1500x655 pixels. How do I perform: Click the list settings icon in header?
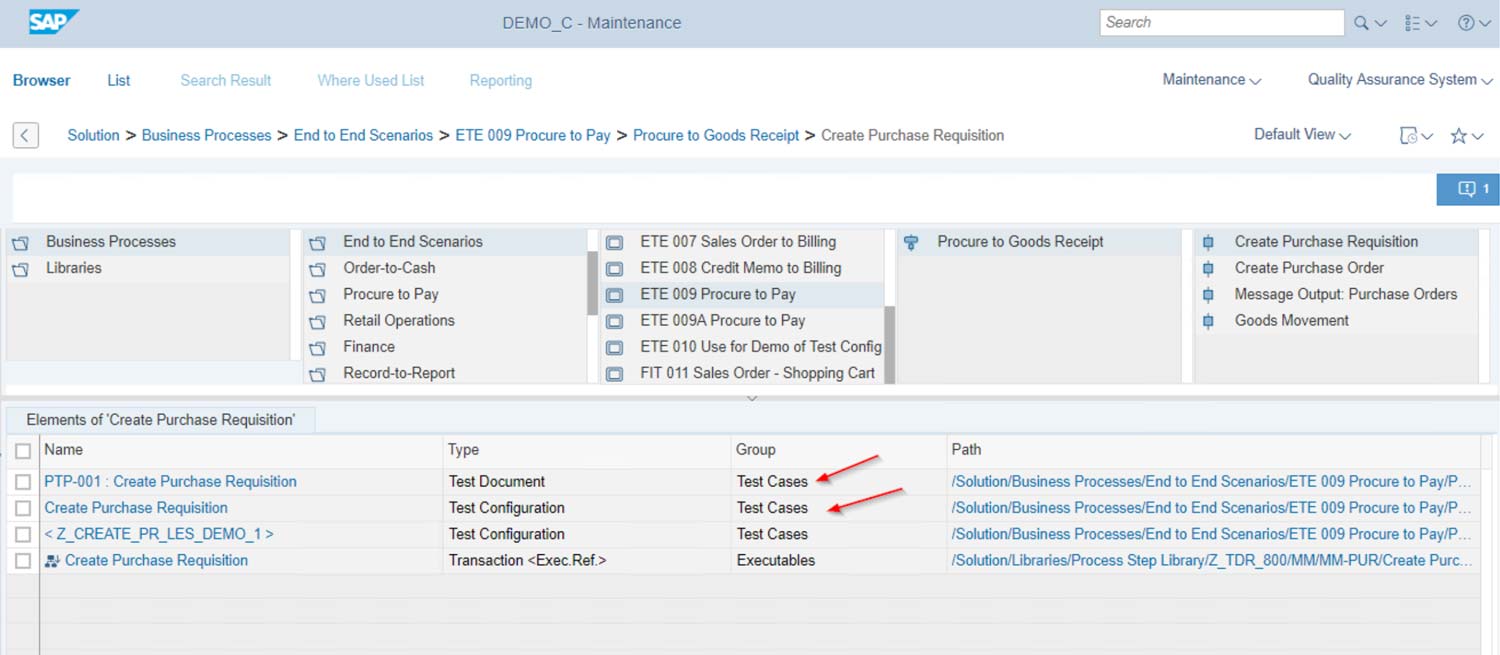pos(1412,23)
